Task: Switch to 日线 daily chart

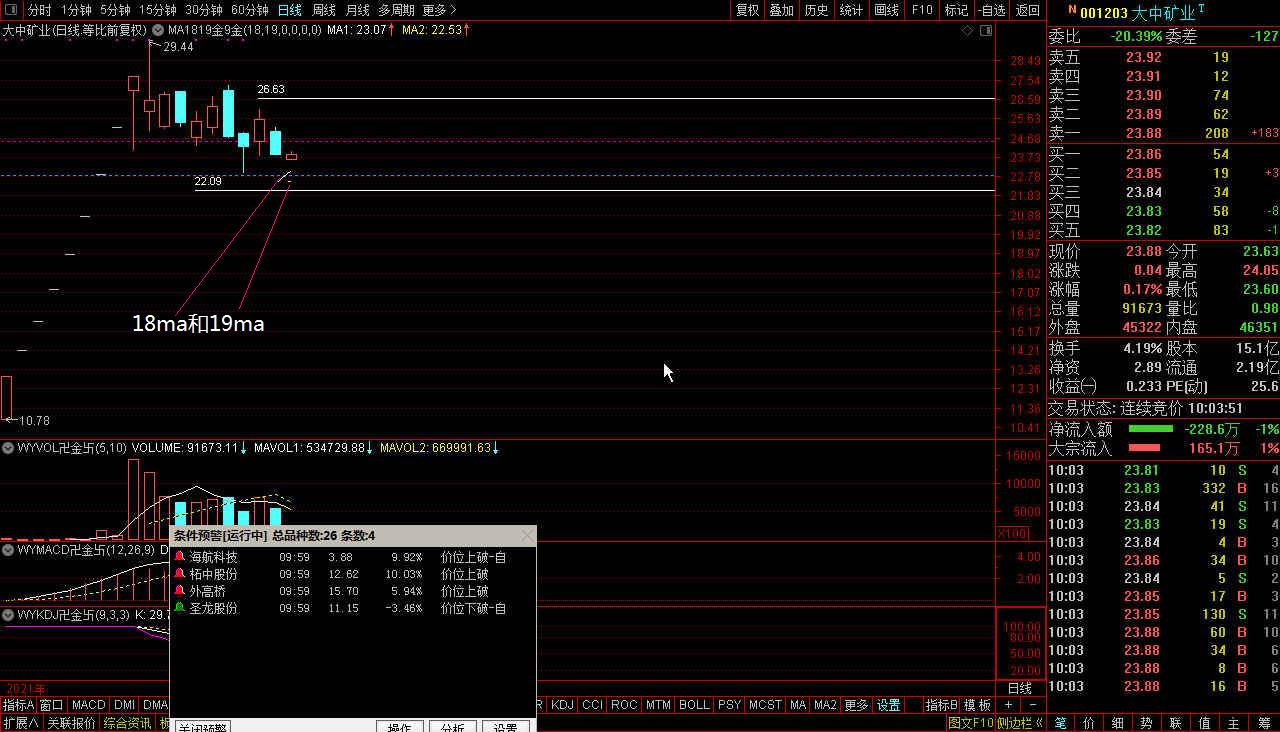Action: [x=289, y=10]
